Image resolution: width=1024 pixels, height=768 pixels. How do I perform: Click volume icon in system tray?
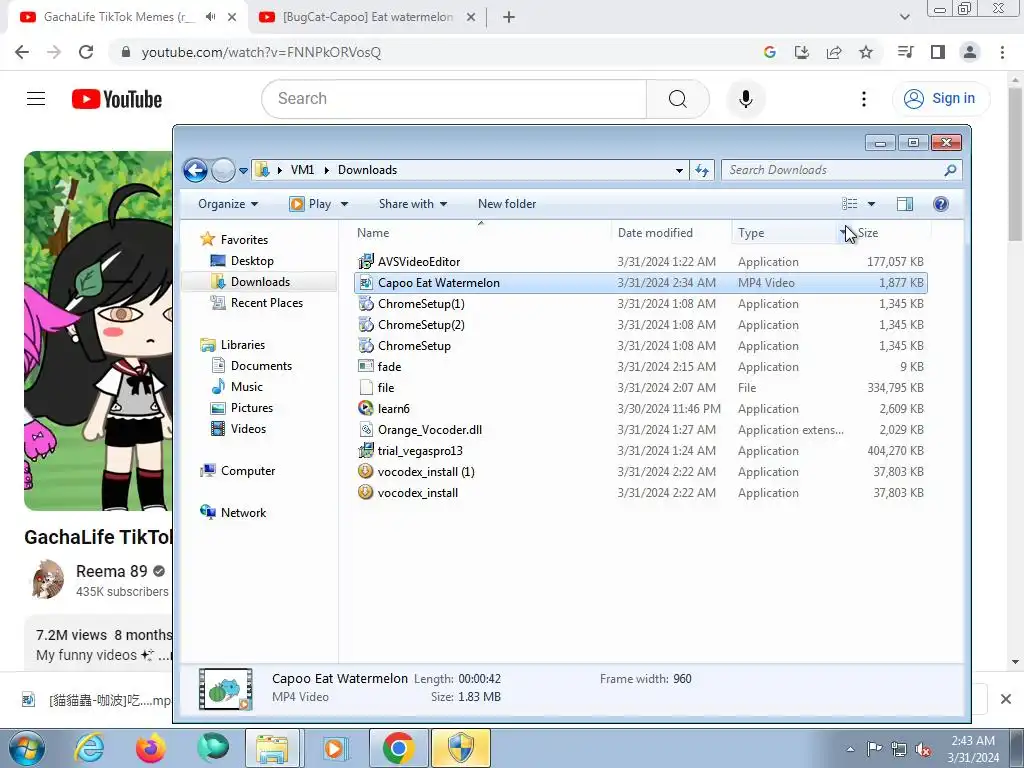923,750
